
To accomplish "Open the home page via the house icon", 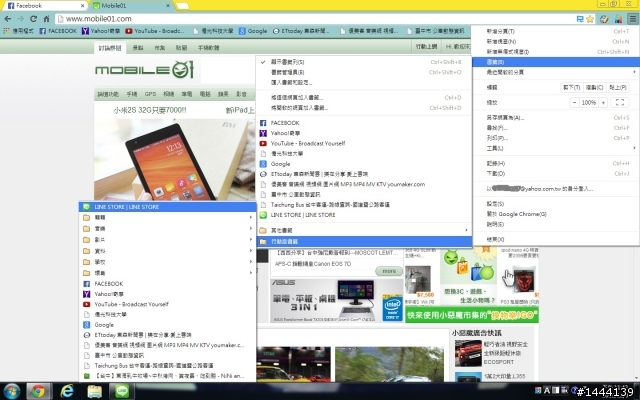I will pyautogui.click(x=46, y=19).
